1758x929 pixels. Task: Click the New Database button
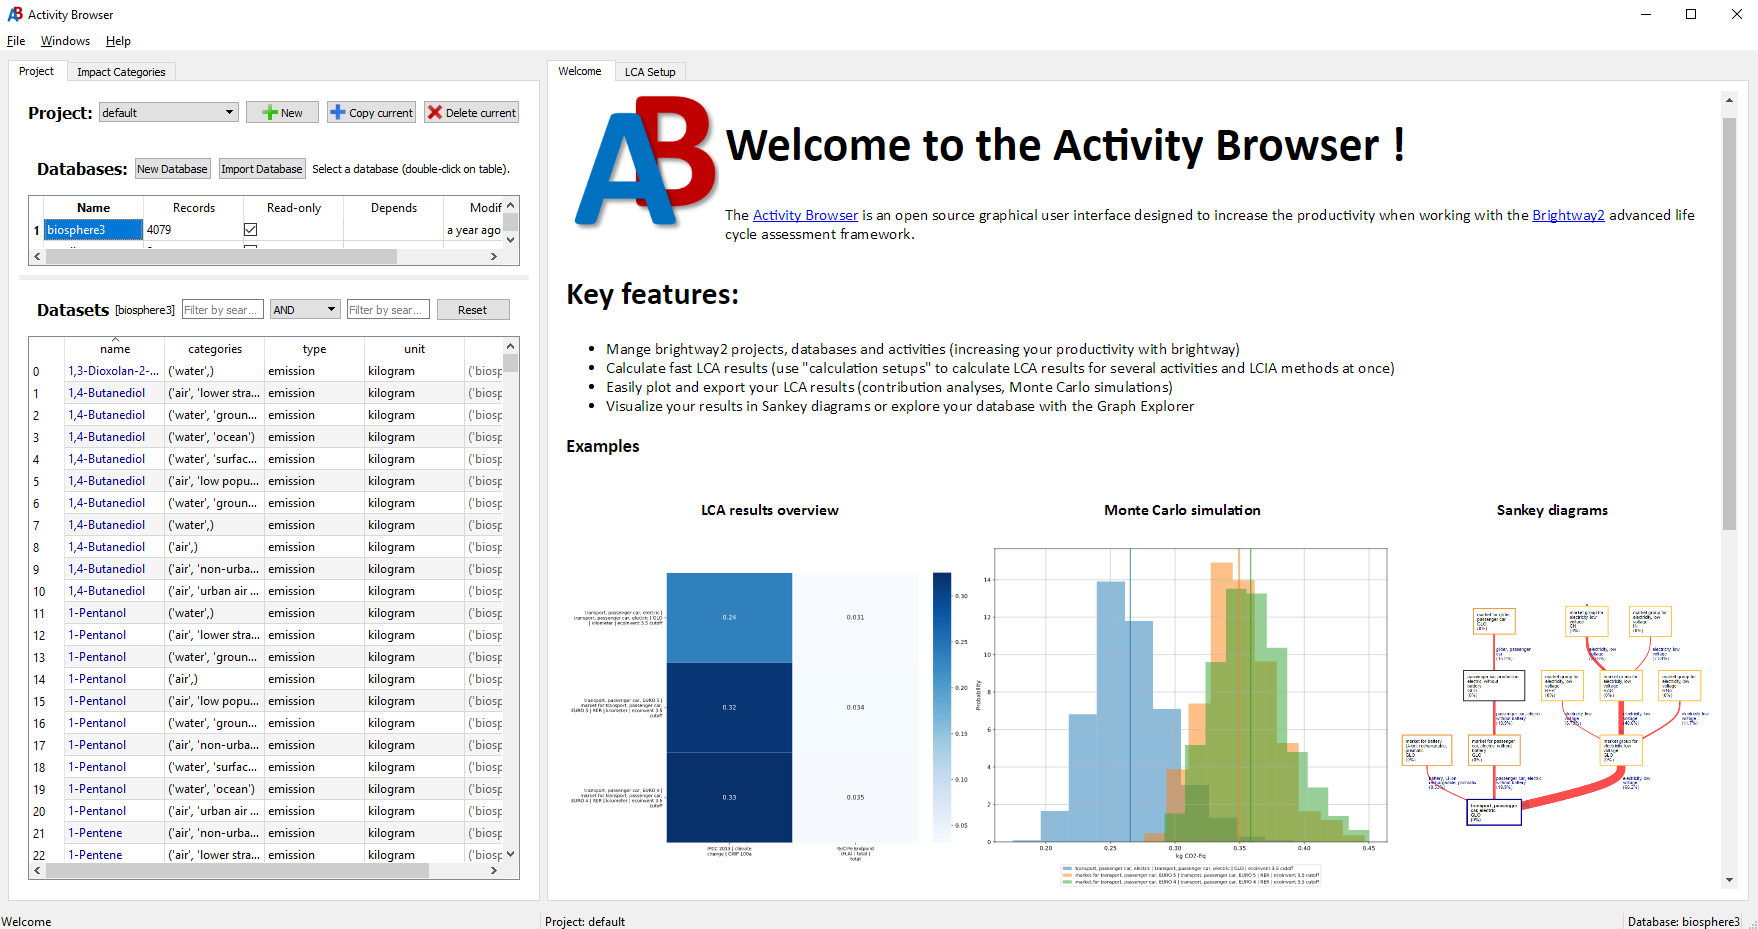point(172,168)
